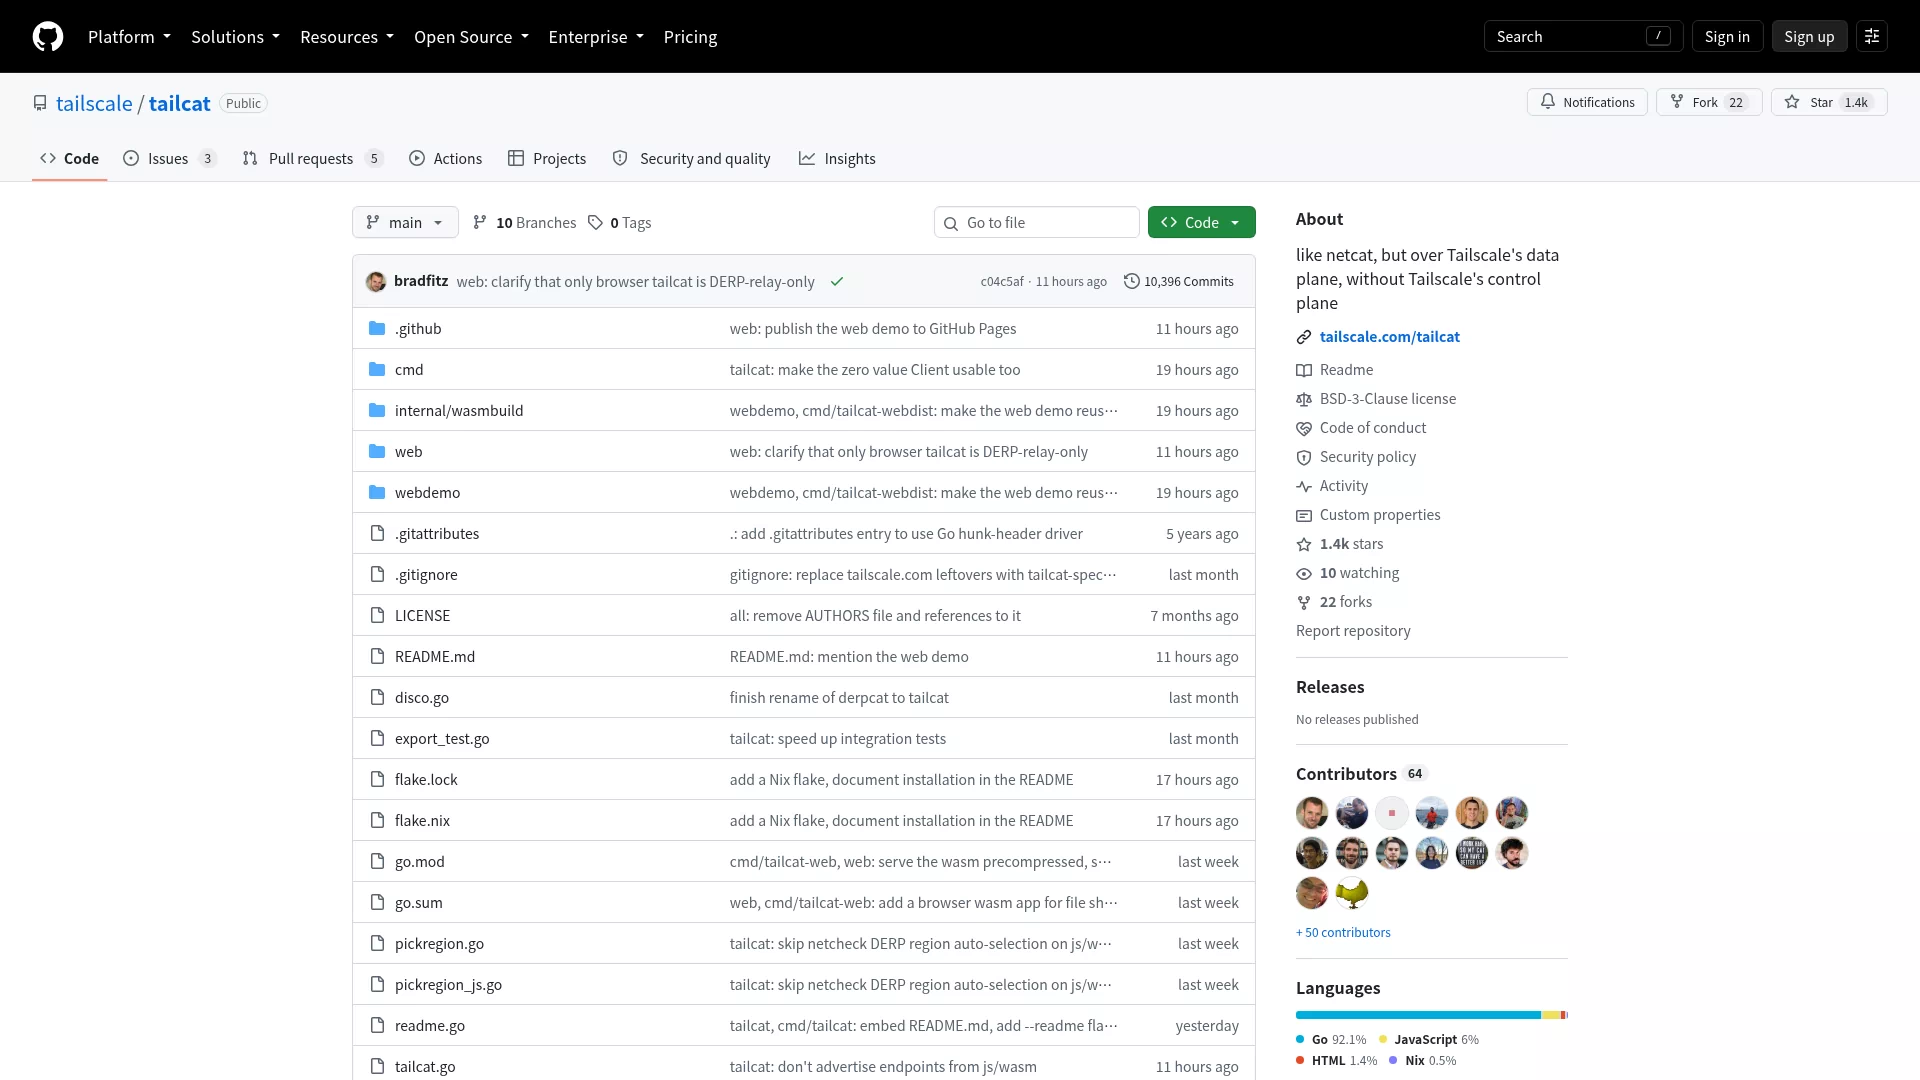The image size is (1920, 1080).
Task: Click the Go segment of languages bar
Action: pos(1418,1015)
